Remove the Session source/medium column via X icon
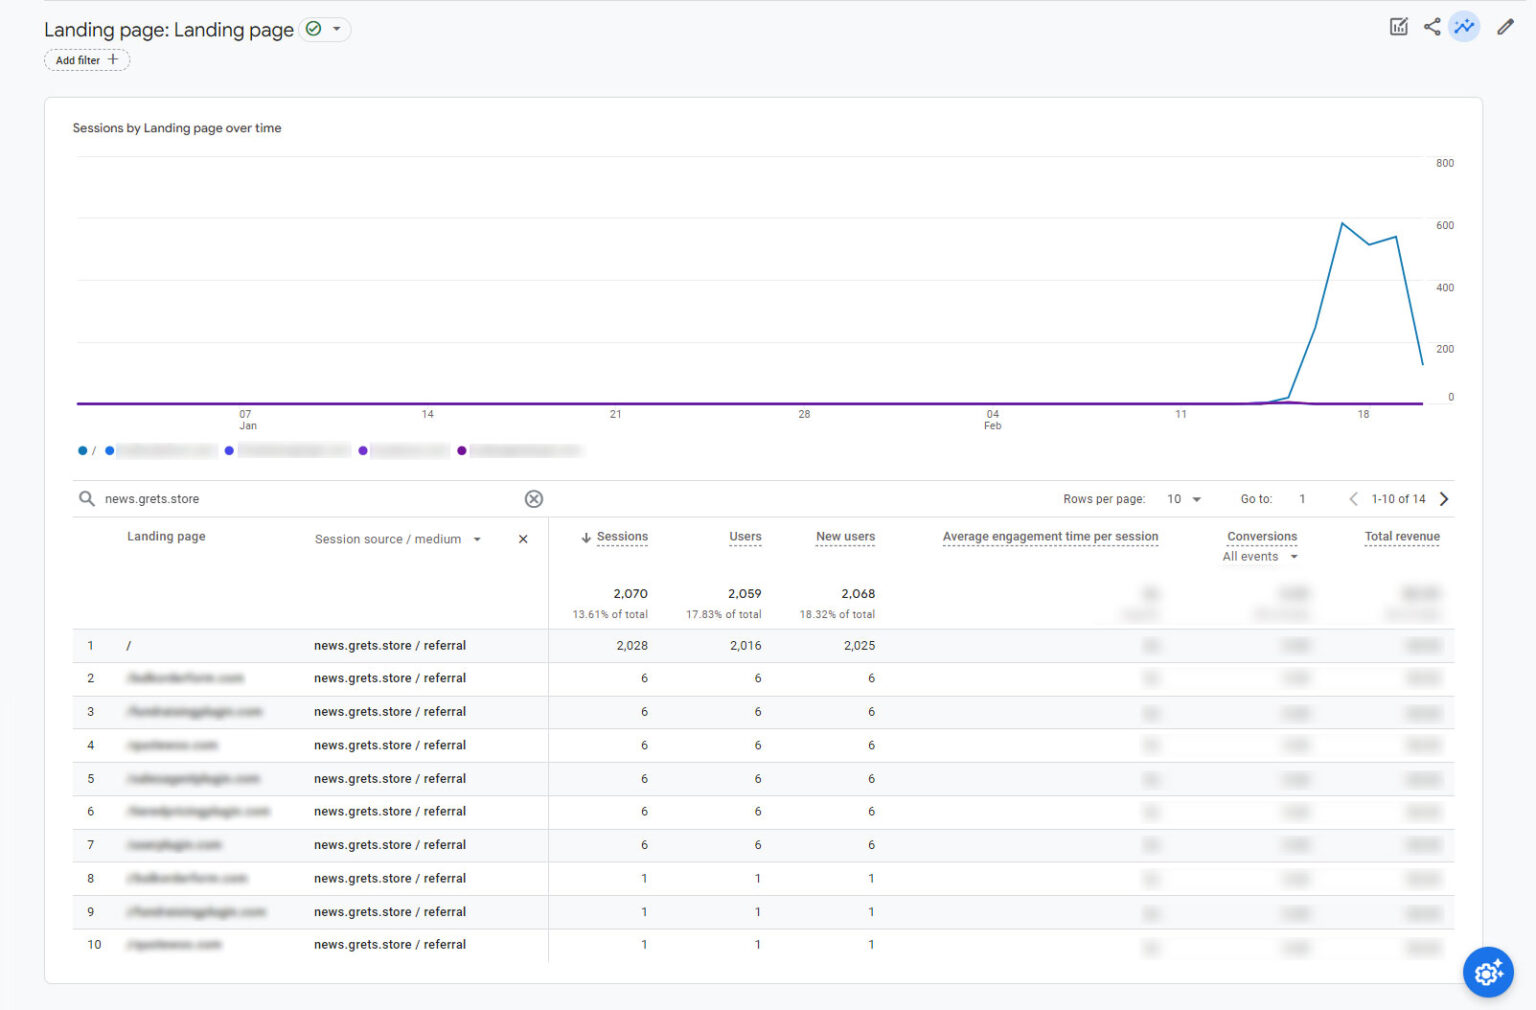 click(x=522, y=538)
